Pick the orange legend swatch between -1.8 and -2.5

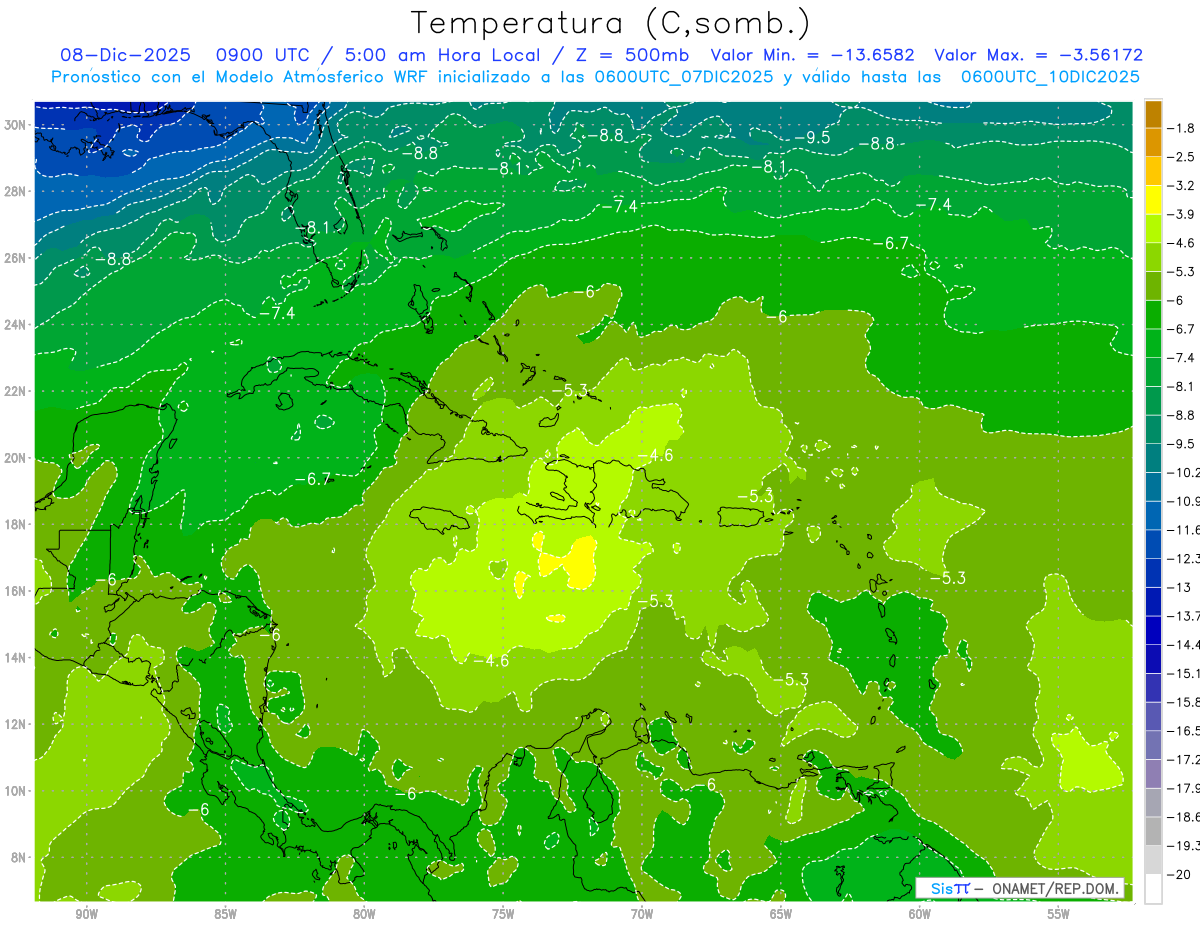tap(1153, 143)
